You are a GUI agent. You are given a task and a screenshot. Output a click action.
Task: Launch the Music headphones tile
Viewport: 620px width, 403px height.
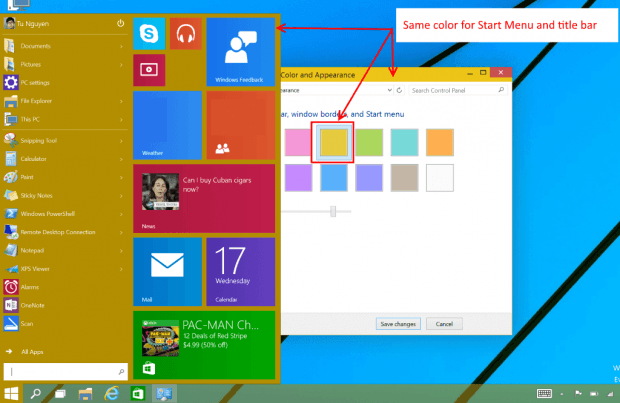pos(186,34)
